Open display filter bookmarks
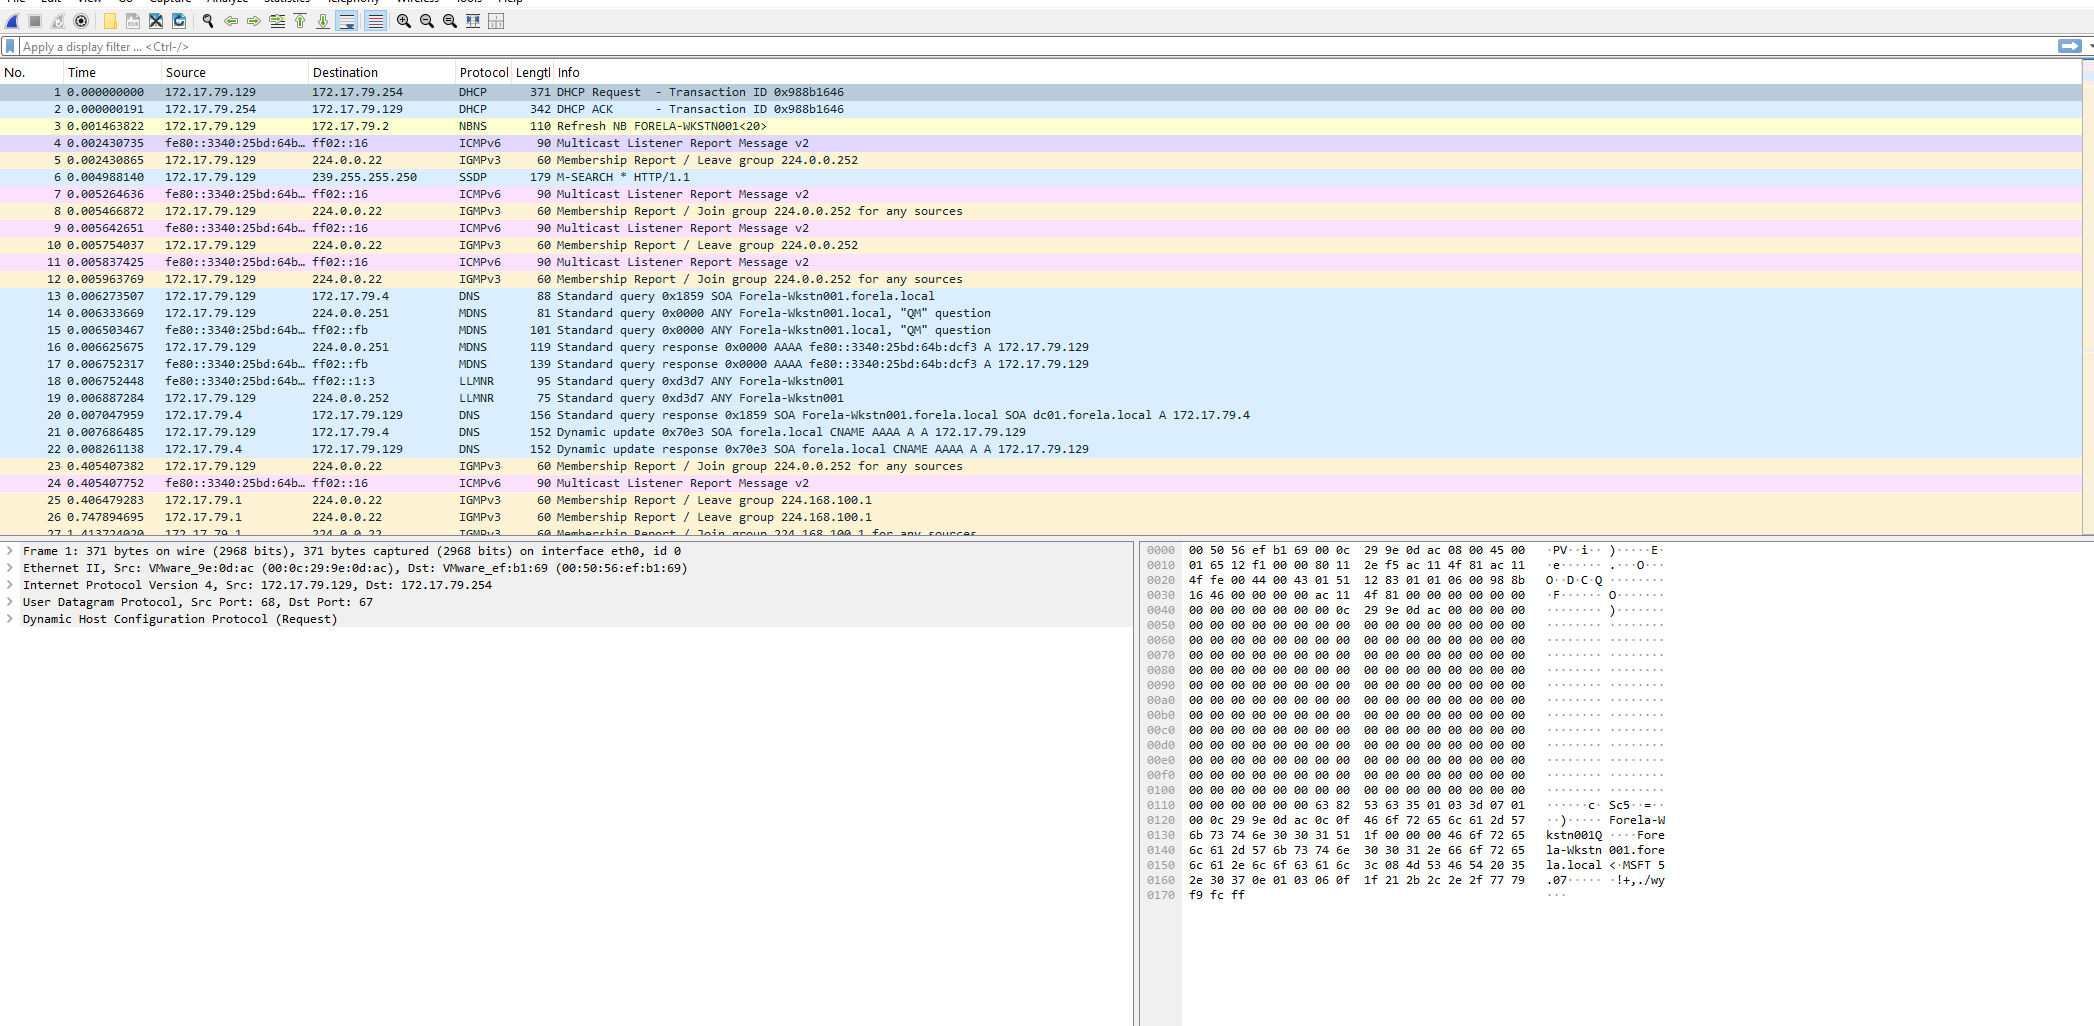The width and height of the screenshot is (2094, 1026). click(10, 46)
